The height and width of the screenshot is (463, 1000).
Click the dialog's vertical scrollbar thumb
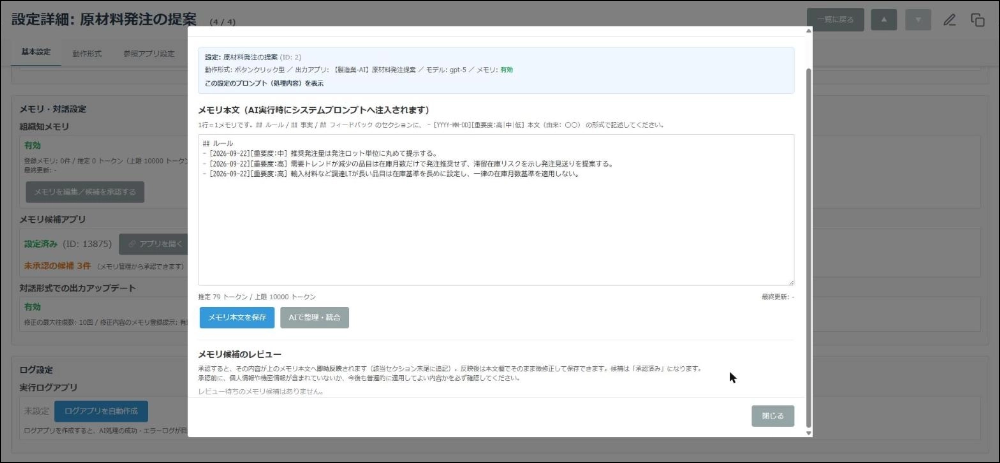click(809, 246)
